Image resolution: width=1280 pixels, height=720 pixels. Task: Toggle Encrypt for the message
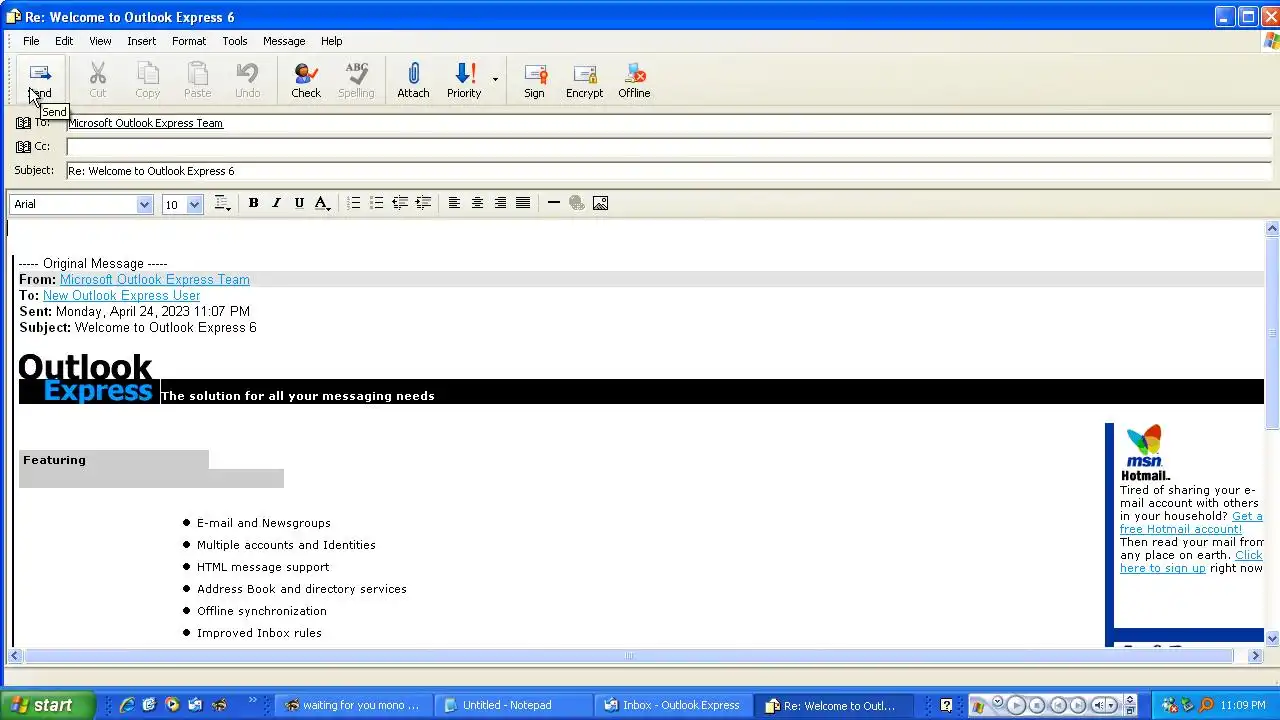(584, 81)
